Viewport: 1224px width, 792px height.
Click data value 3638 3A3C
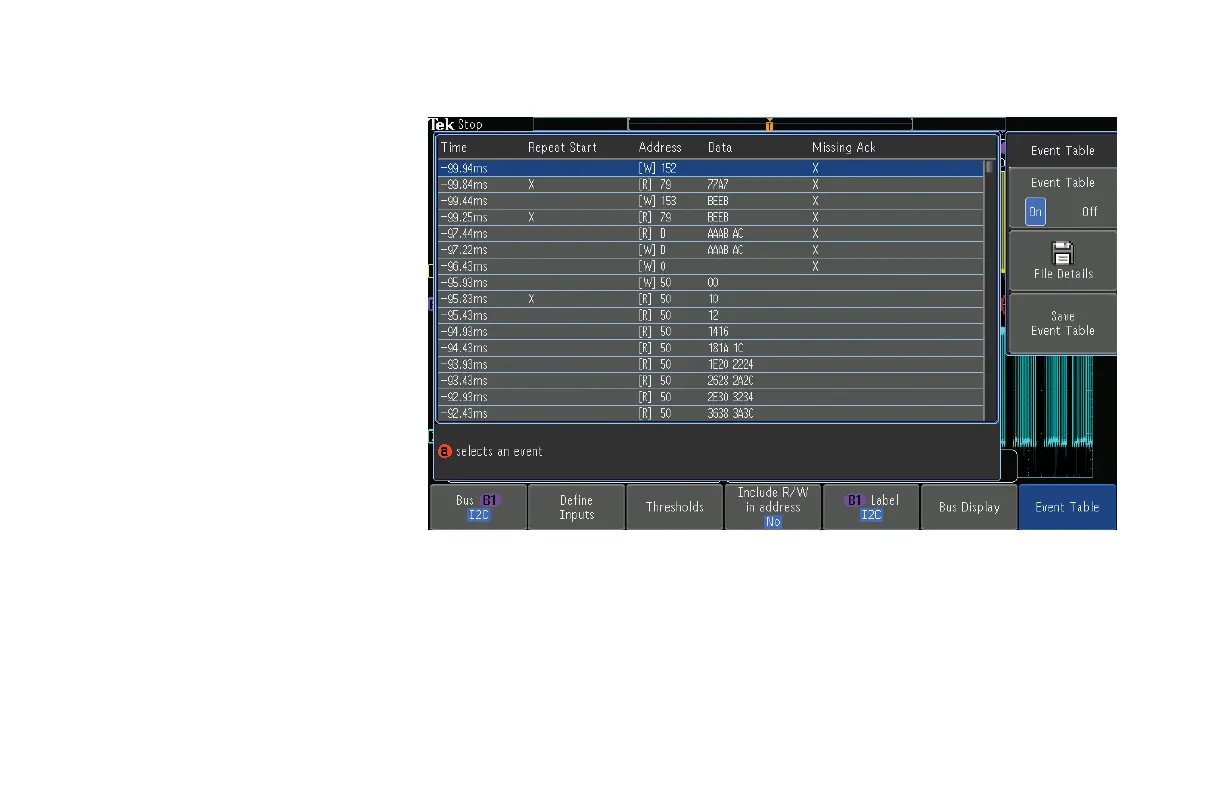[730, 413]
